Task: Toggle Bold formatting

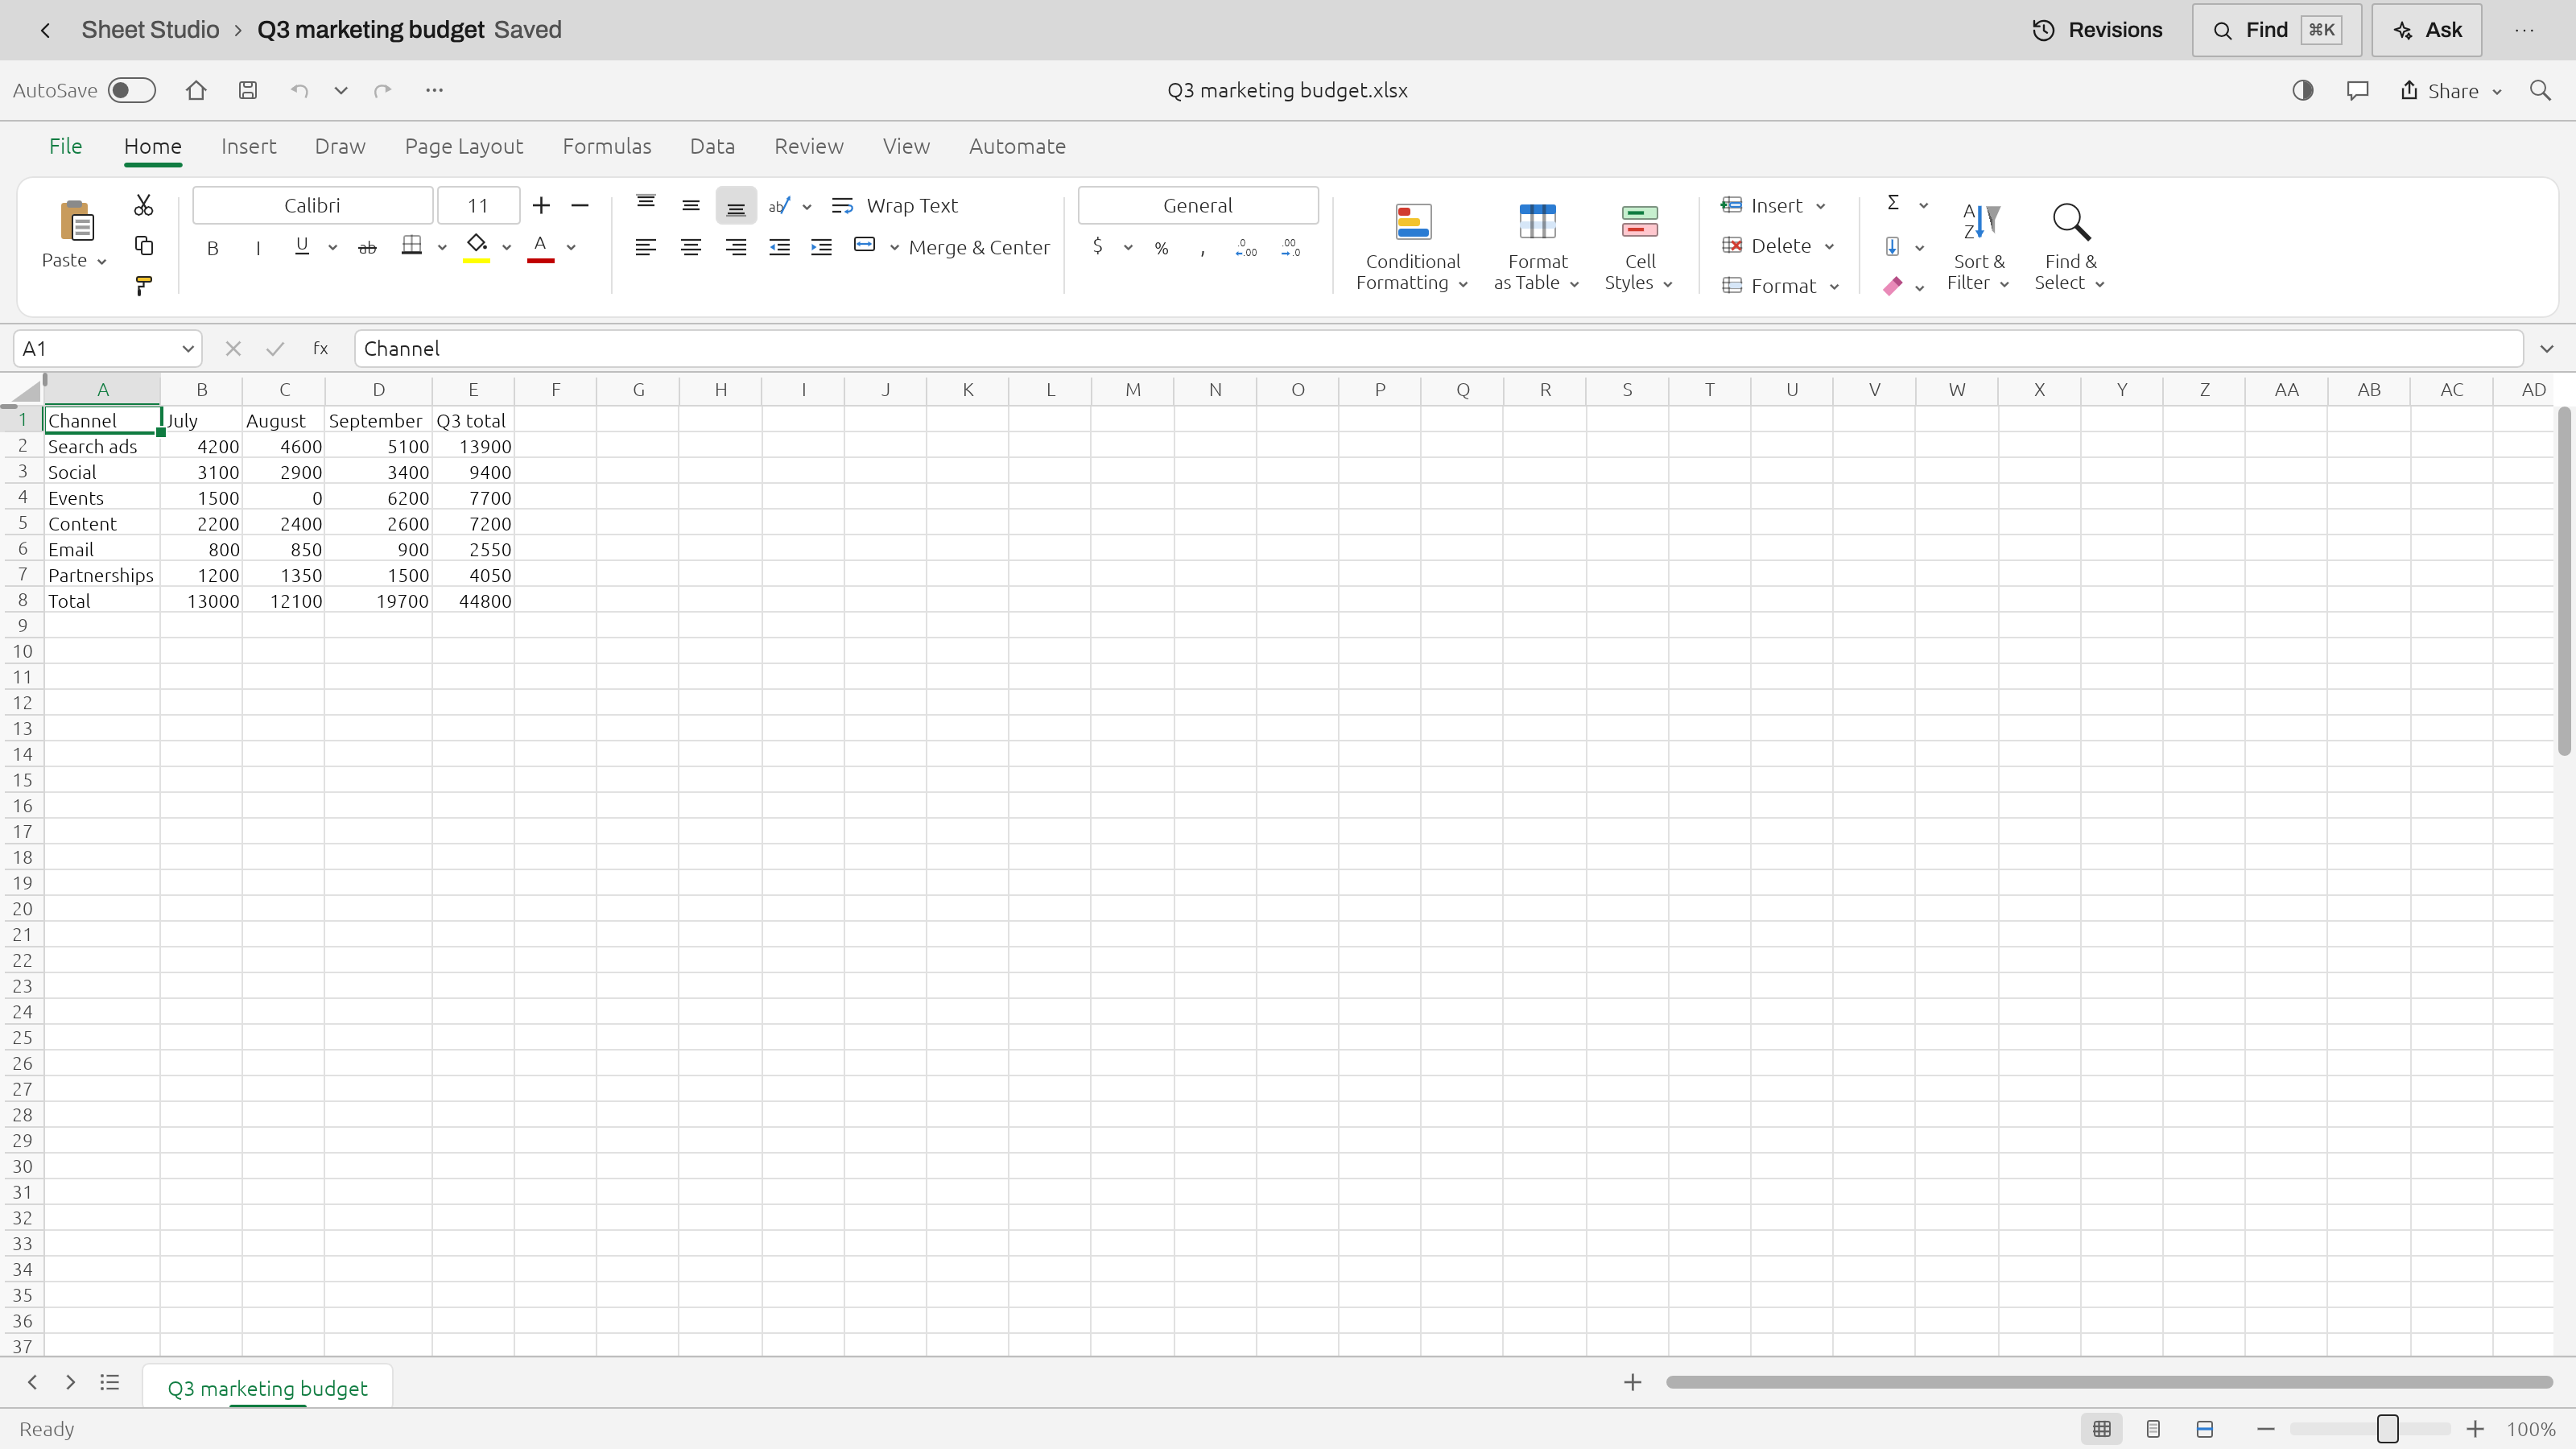Action: (x=212, y=248)
